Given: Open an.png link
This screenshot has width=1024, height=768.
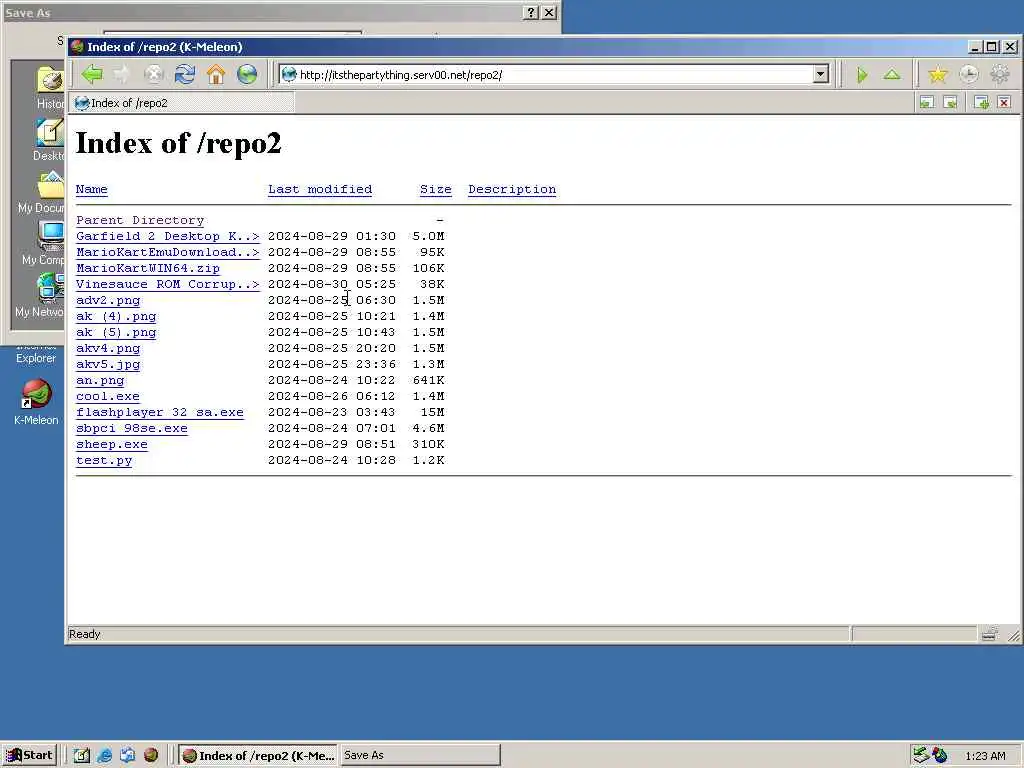Looking at the screenshot, I should [100, 380].
